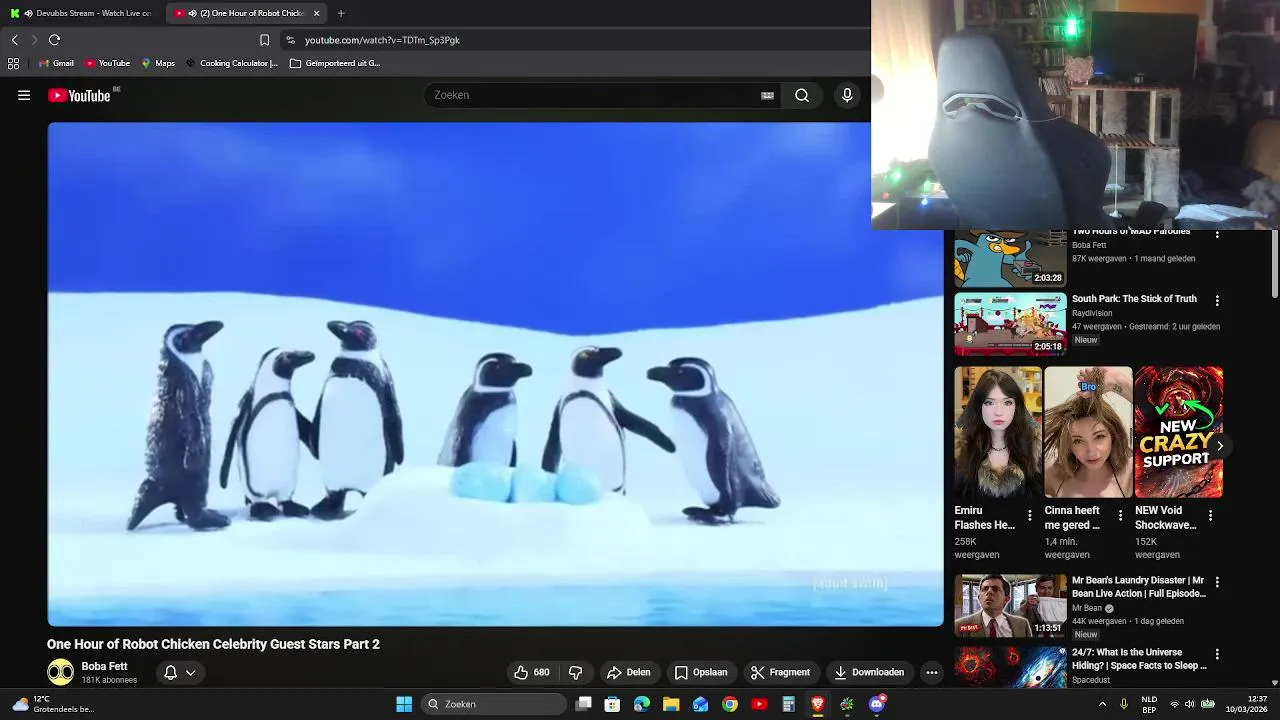Like the video with the thumbs-up button

[532, 672]
